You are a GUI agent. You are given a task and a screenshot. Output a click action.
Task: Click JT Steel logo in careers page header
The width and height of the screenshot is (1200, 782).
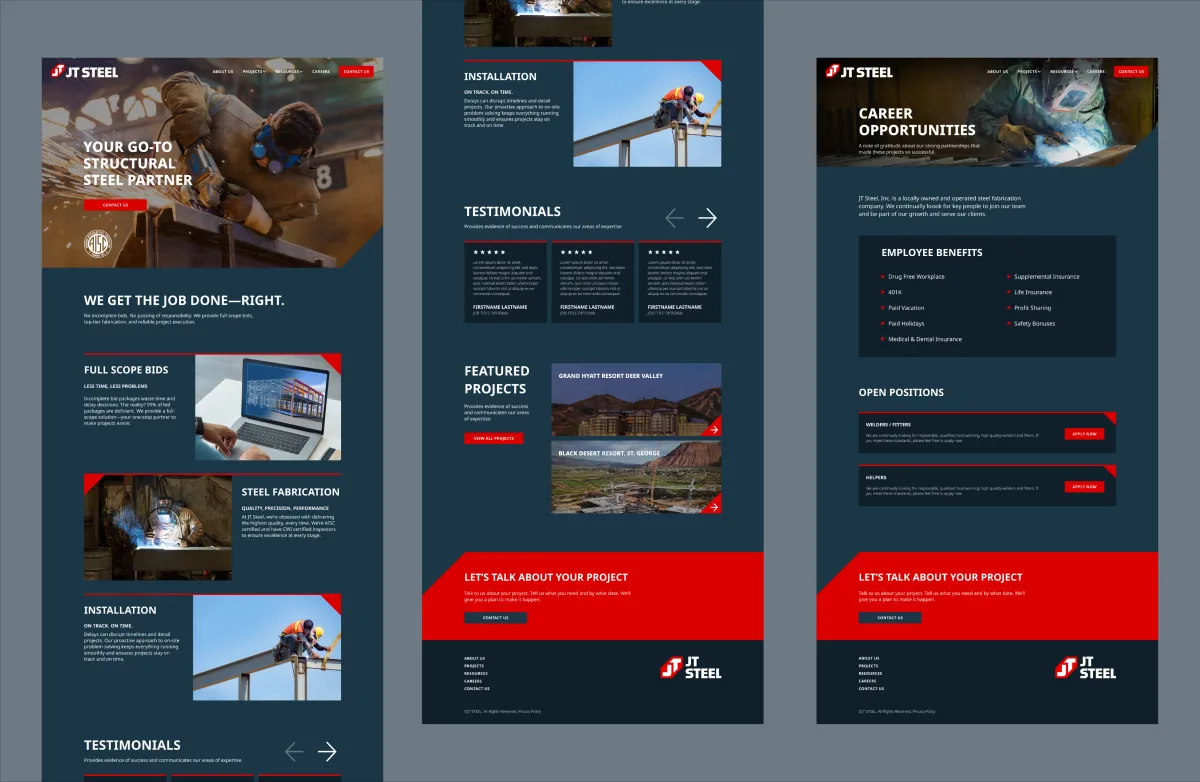tap(859, 72)
